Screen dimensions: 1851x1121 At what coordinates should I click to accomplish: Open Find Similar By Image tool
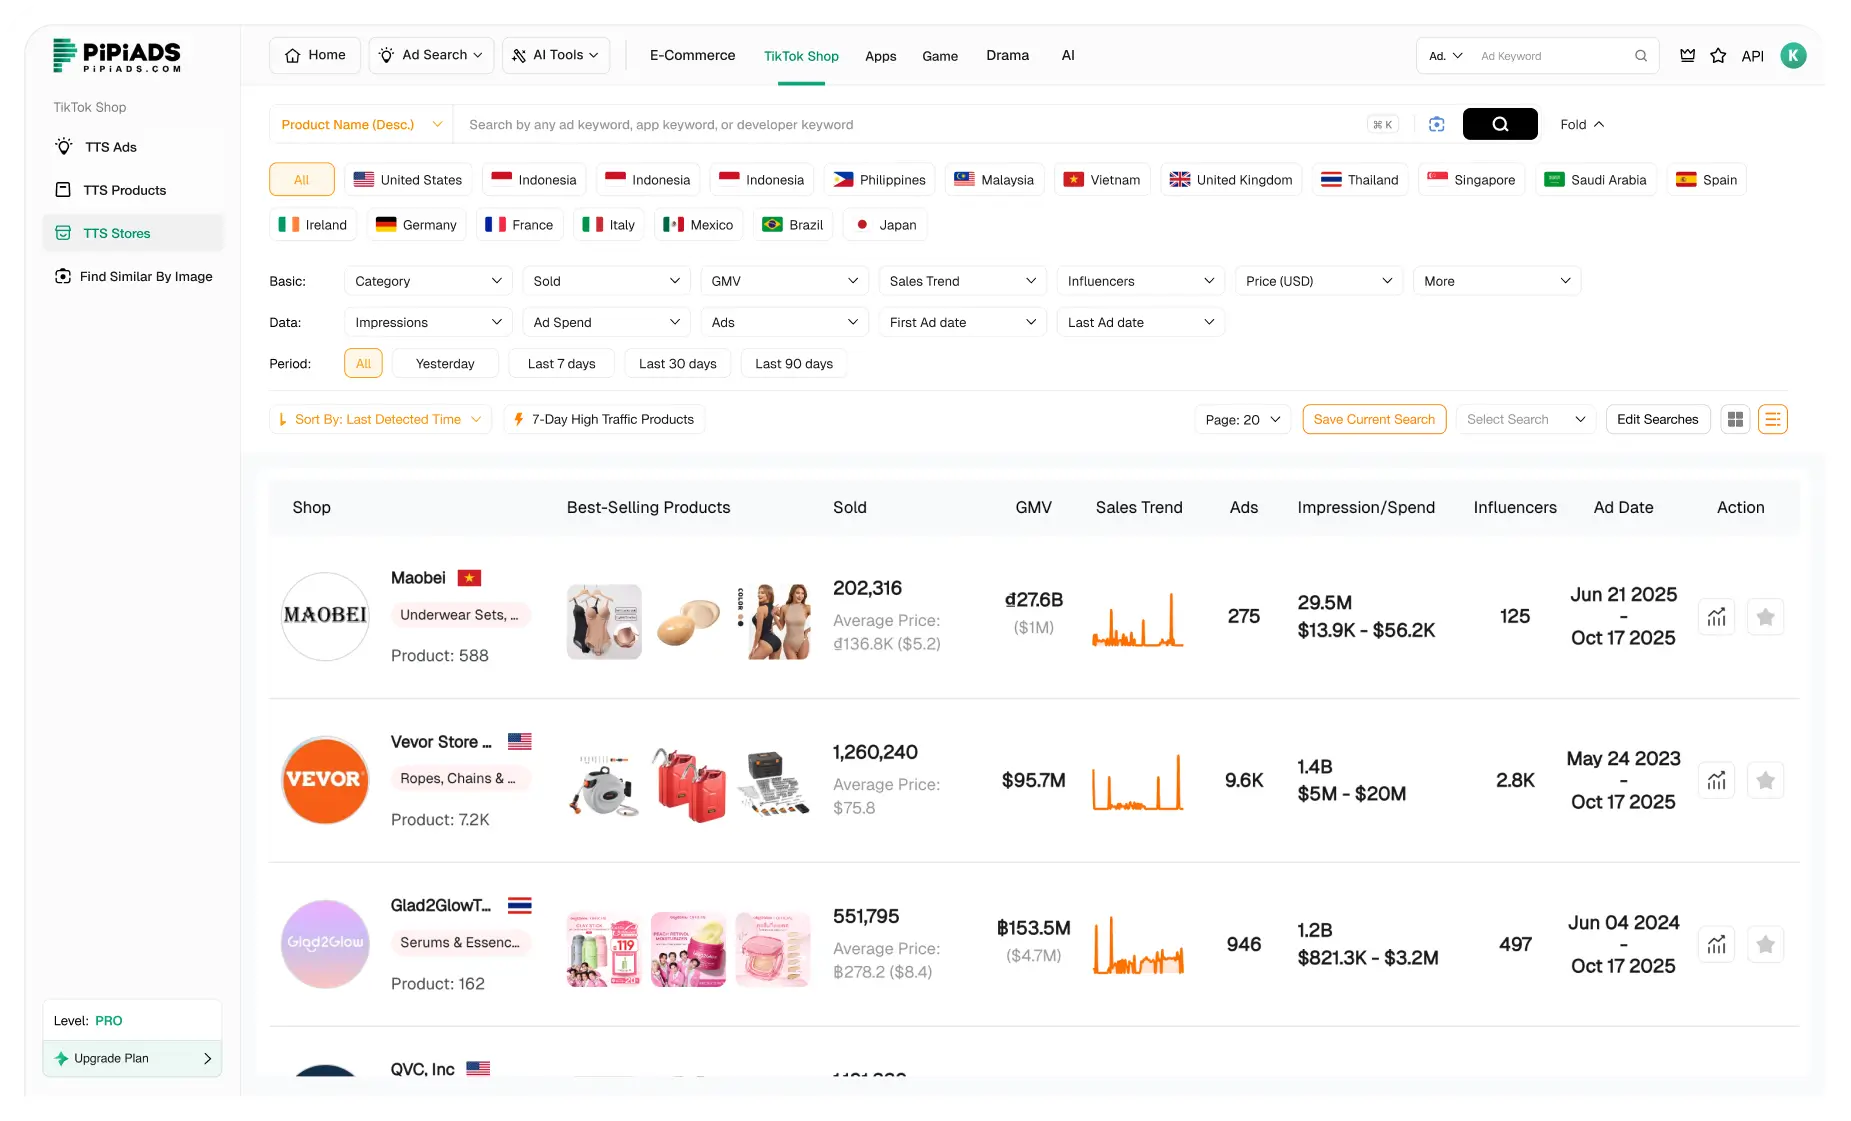click(x=146, y=276)
